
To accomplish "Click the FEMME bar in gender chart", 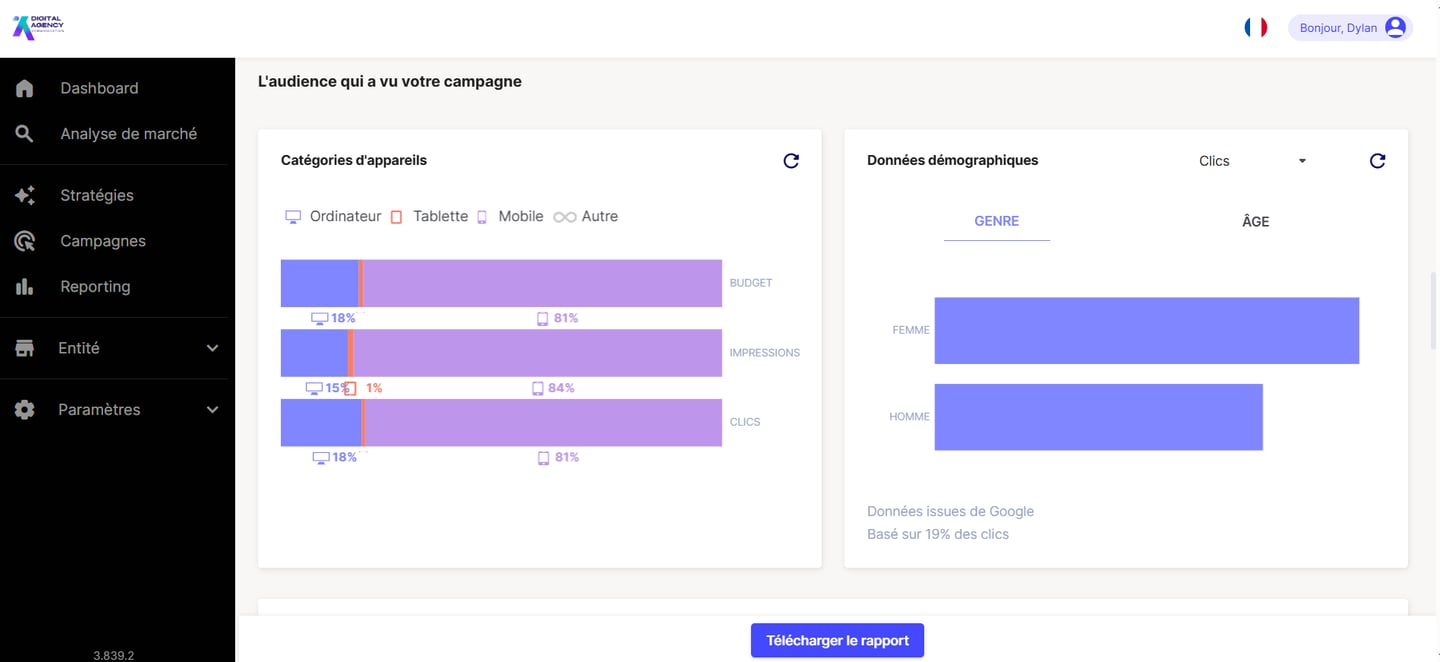I will (1146, 330).
